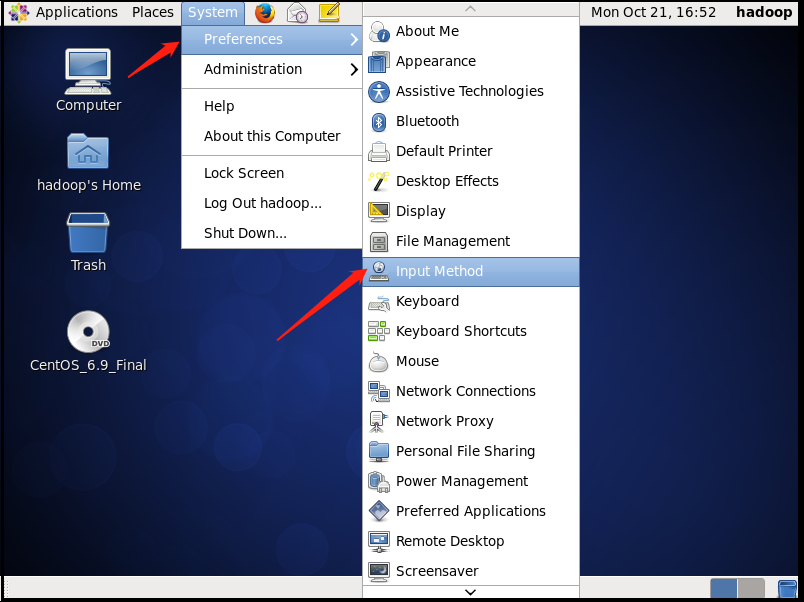Click File Management cabinet icon

(x=379, y=242)
